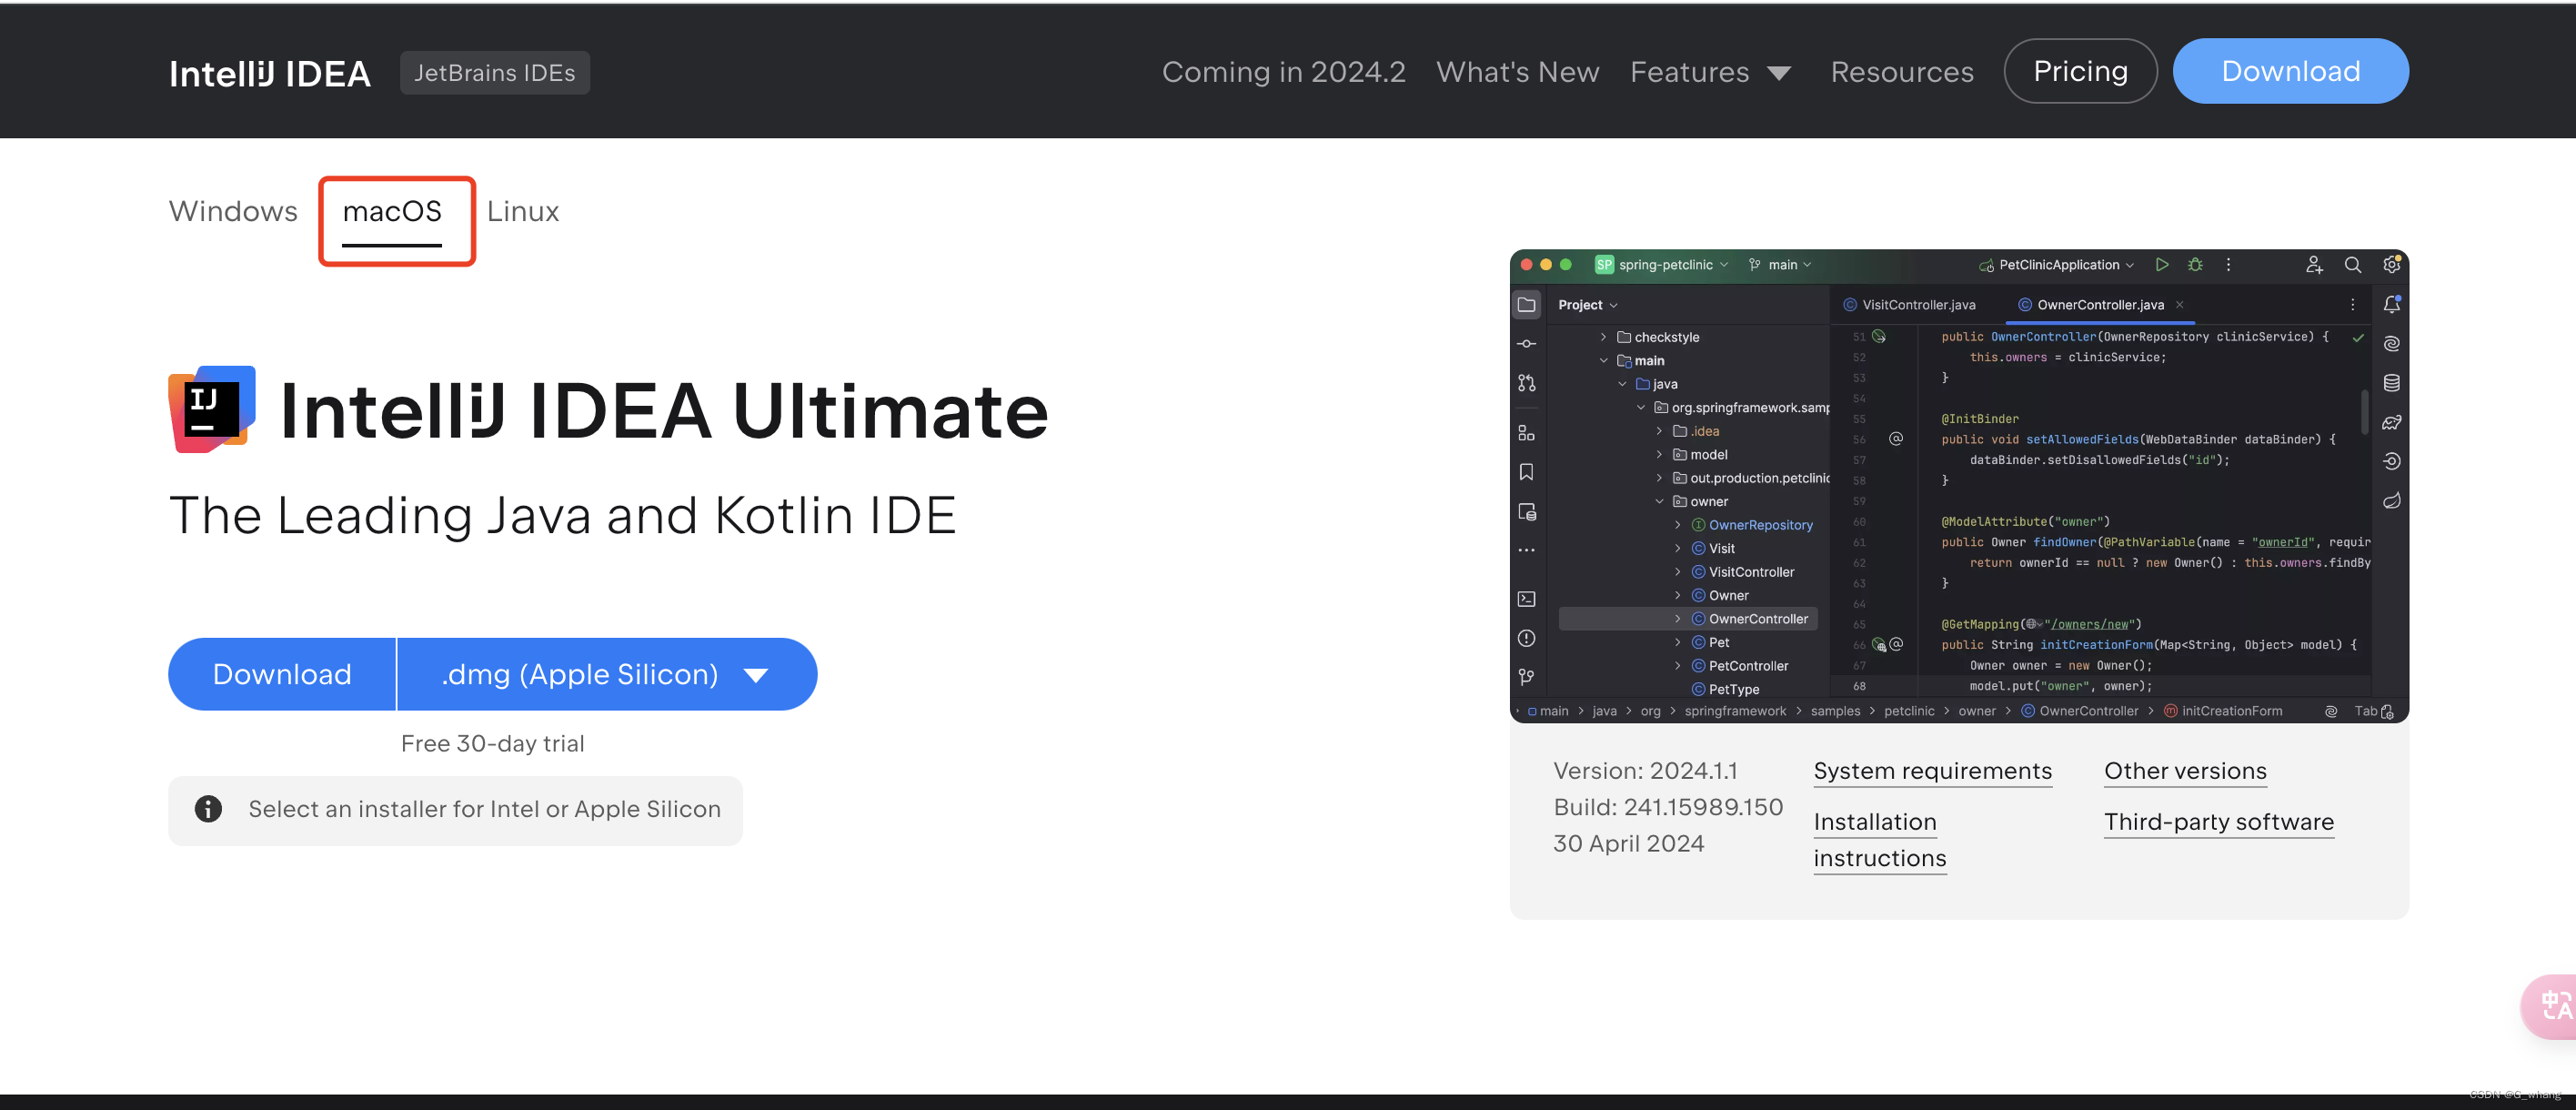Click the 'Free 30-day trial' text
Screen dimensions: 2576x1110
tap(492, 744)
